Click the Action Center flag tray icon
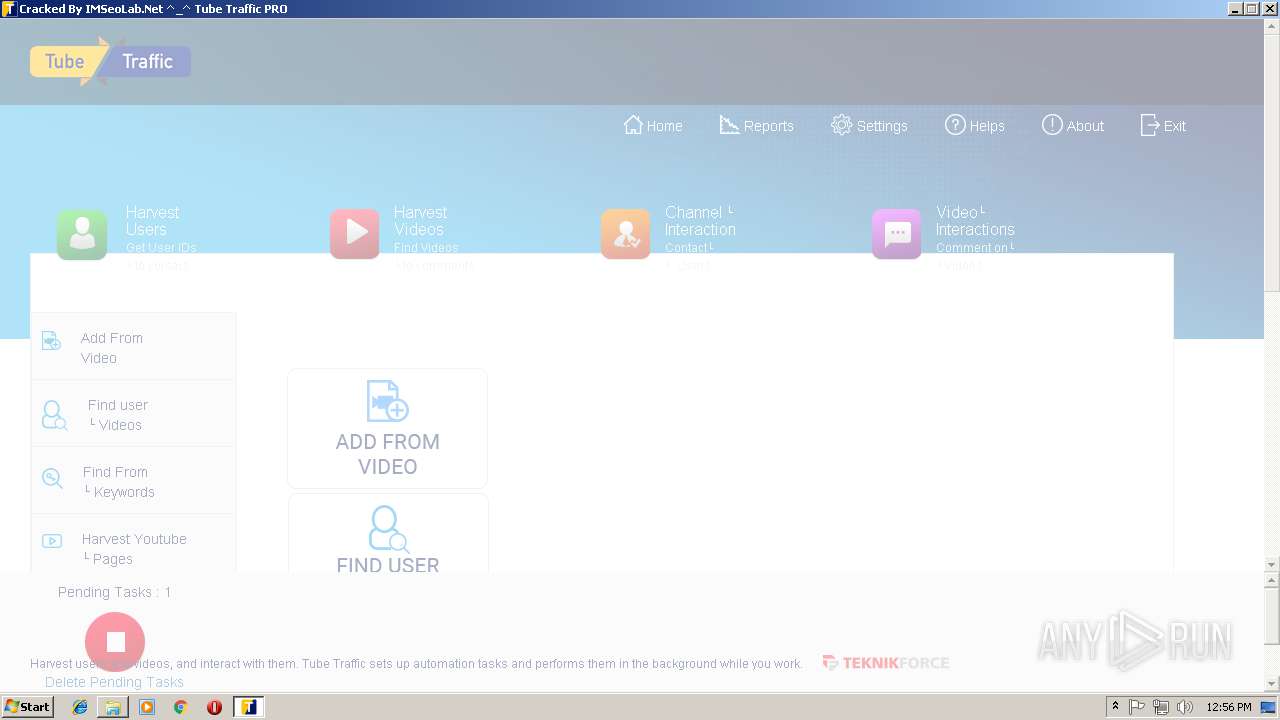 pyautogui.click(x=1137, y=707)
